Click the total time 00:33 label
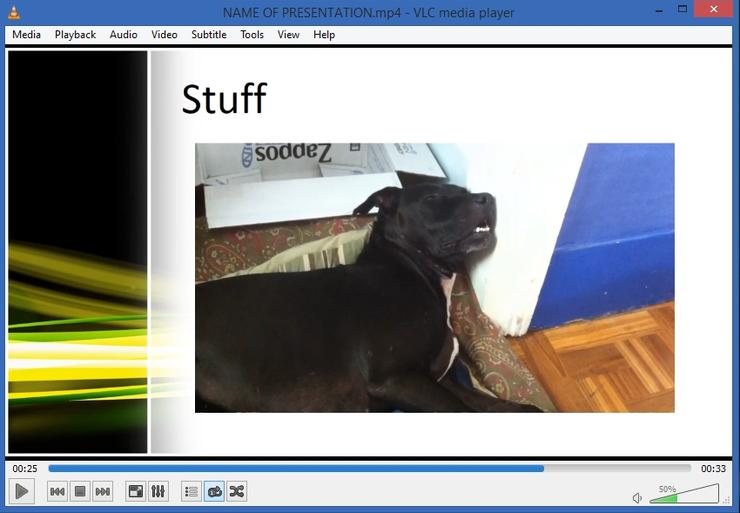 (x=713, y=469)
